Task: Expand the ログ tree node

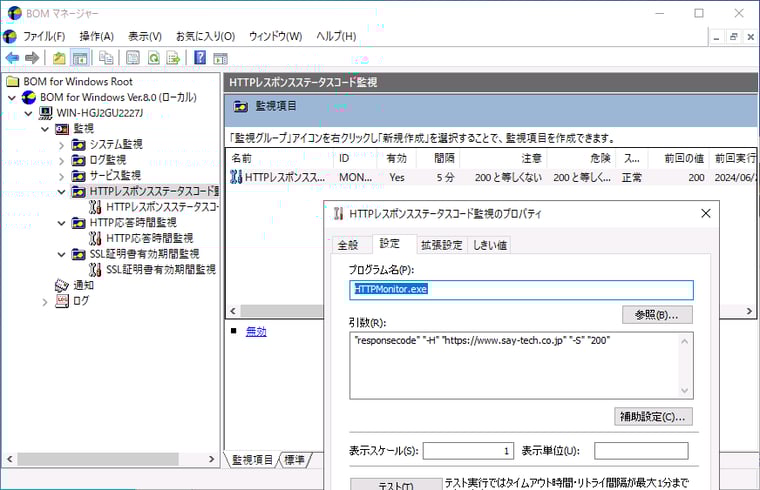Action: (x=45, y=302)
